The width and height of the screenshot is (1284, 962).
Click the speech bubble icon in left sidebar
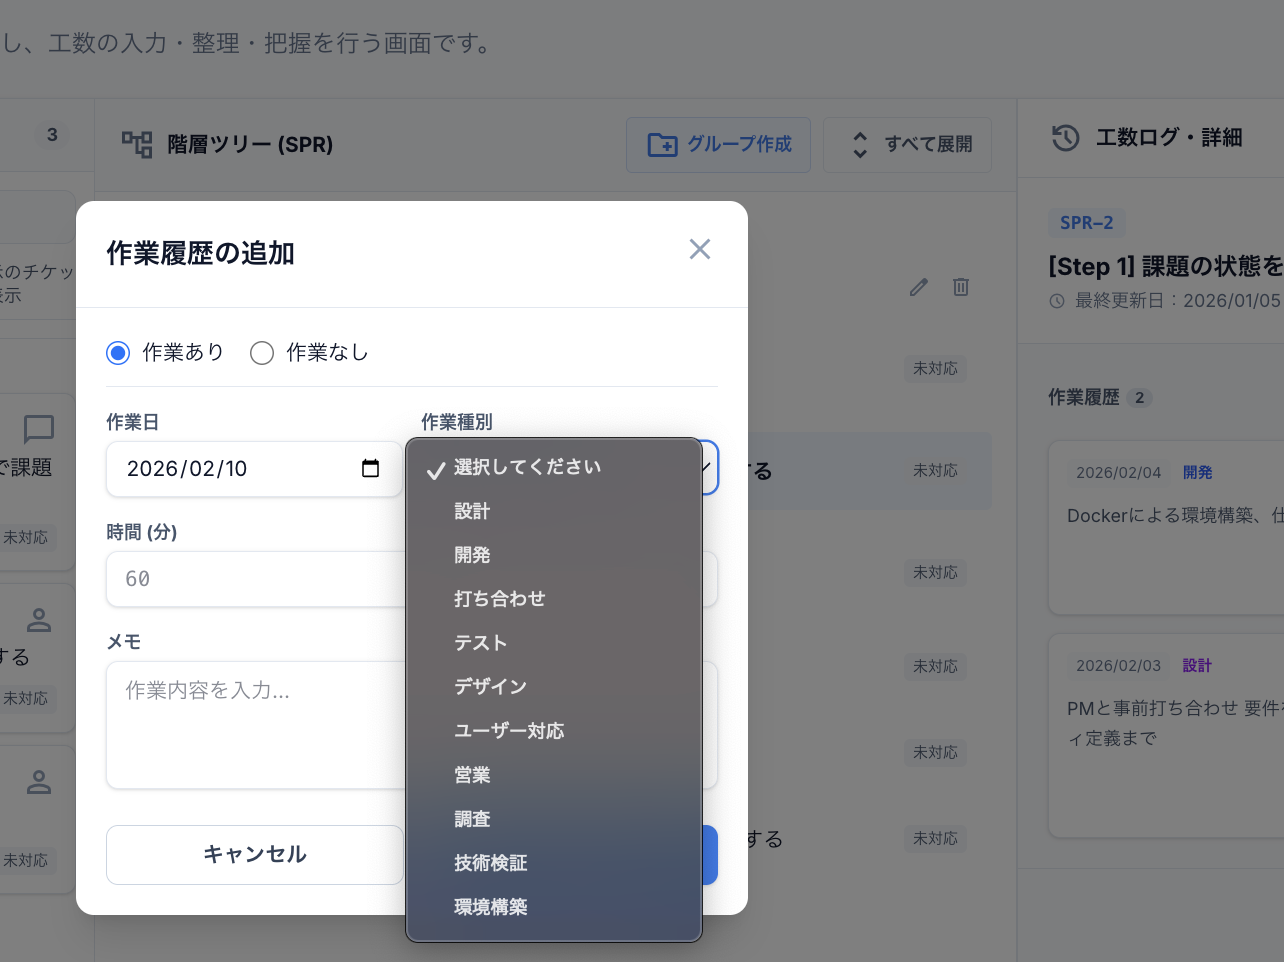(x=37, y=431)
